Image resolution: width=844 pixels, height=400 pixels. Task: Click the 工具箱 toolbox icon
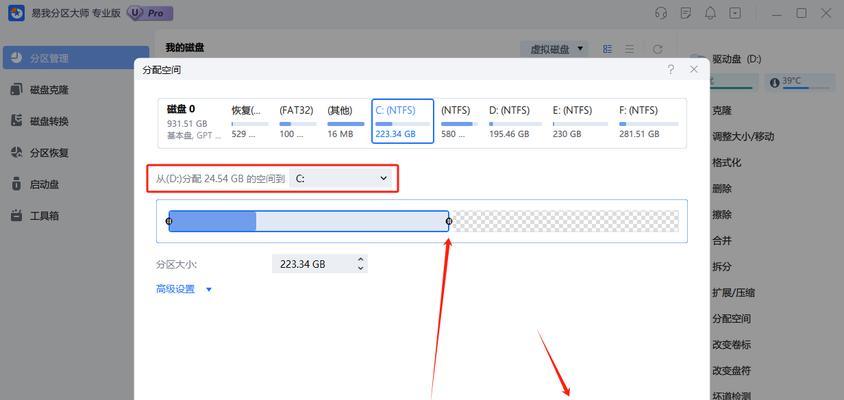pyautogui.click(x=17, y=216)
